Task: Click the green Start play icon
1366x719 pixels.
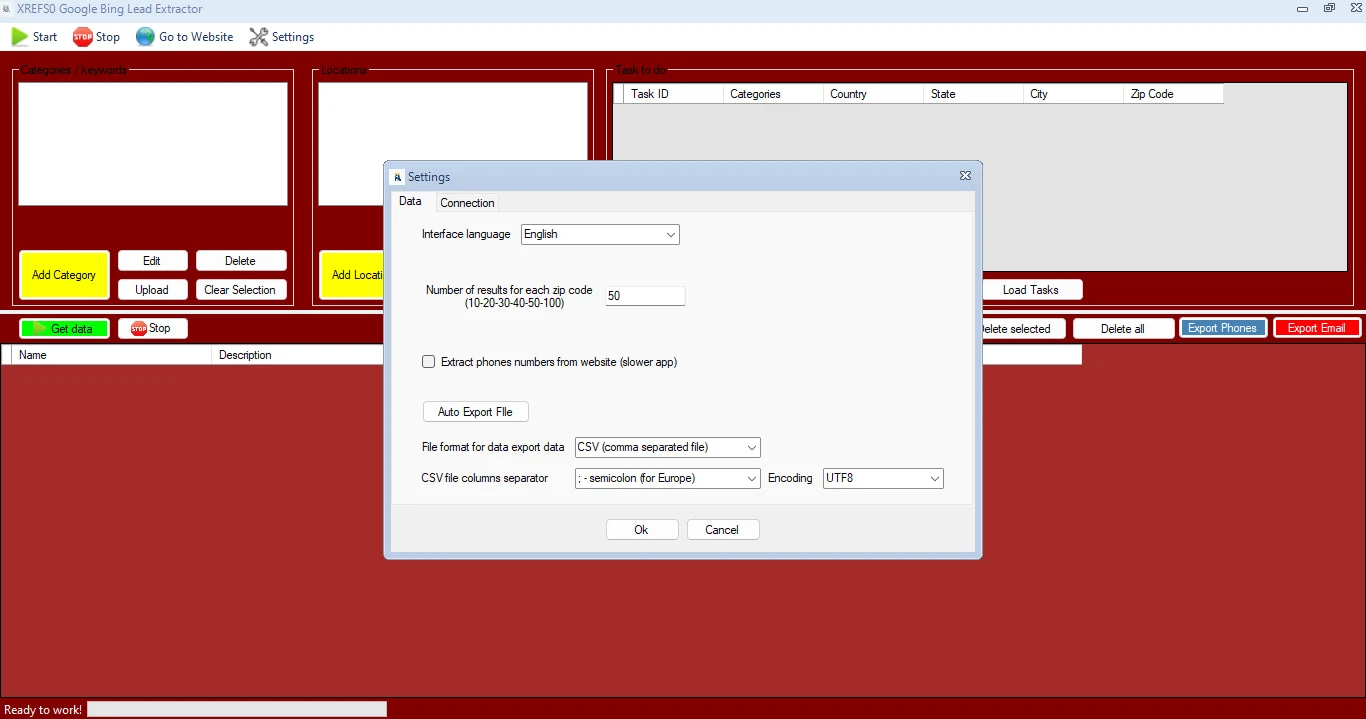Action: 20,37
